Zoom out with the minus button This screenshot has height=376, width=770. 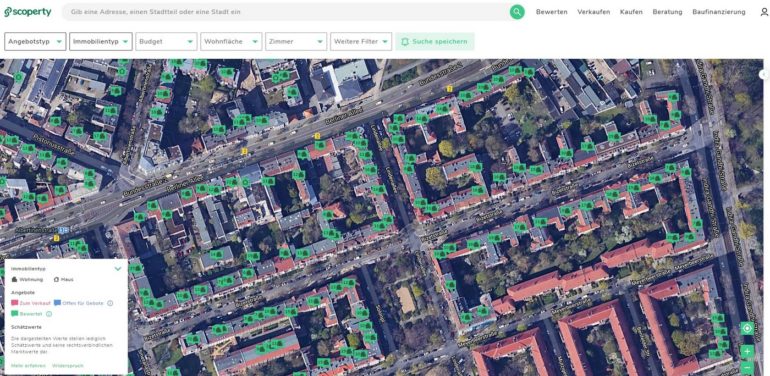coord(747,368)
